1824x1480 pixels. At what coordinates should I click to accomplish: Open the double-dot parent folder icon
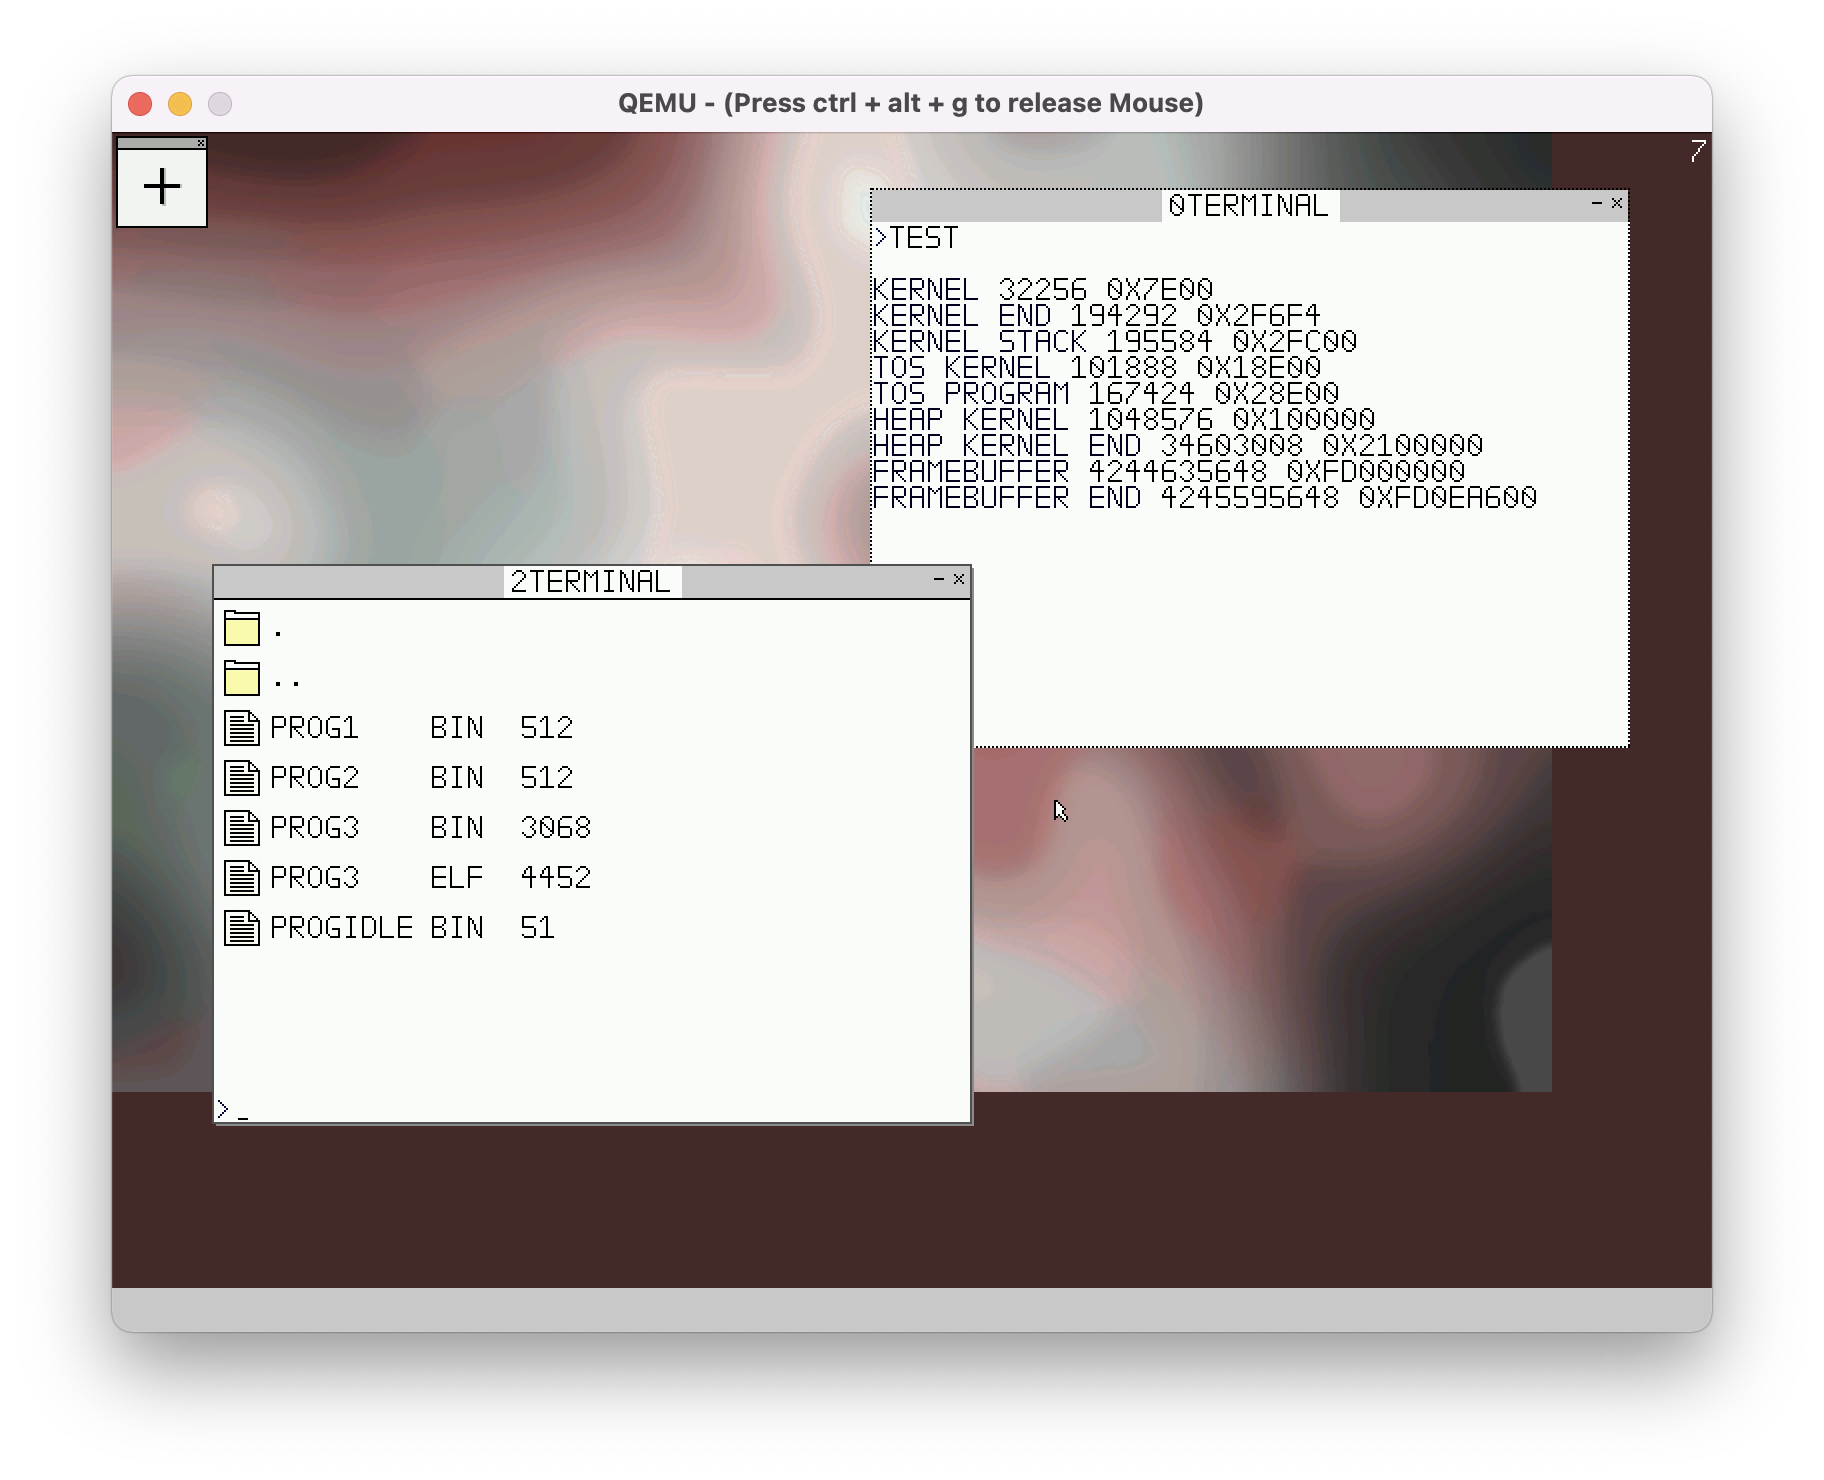point(242,678)
